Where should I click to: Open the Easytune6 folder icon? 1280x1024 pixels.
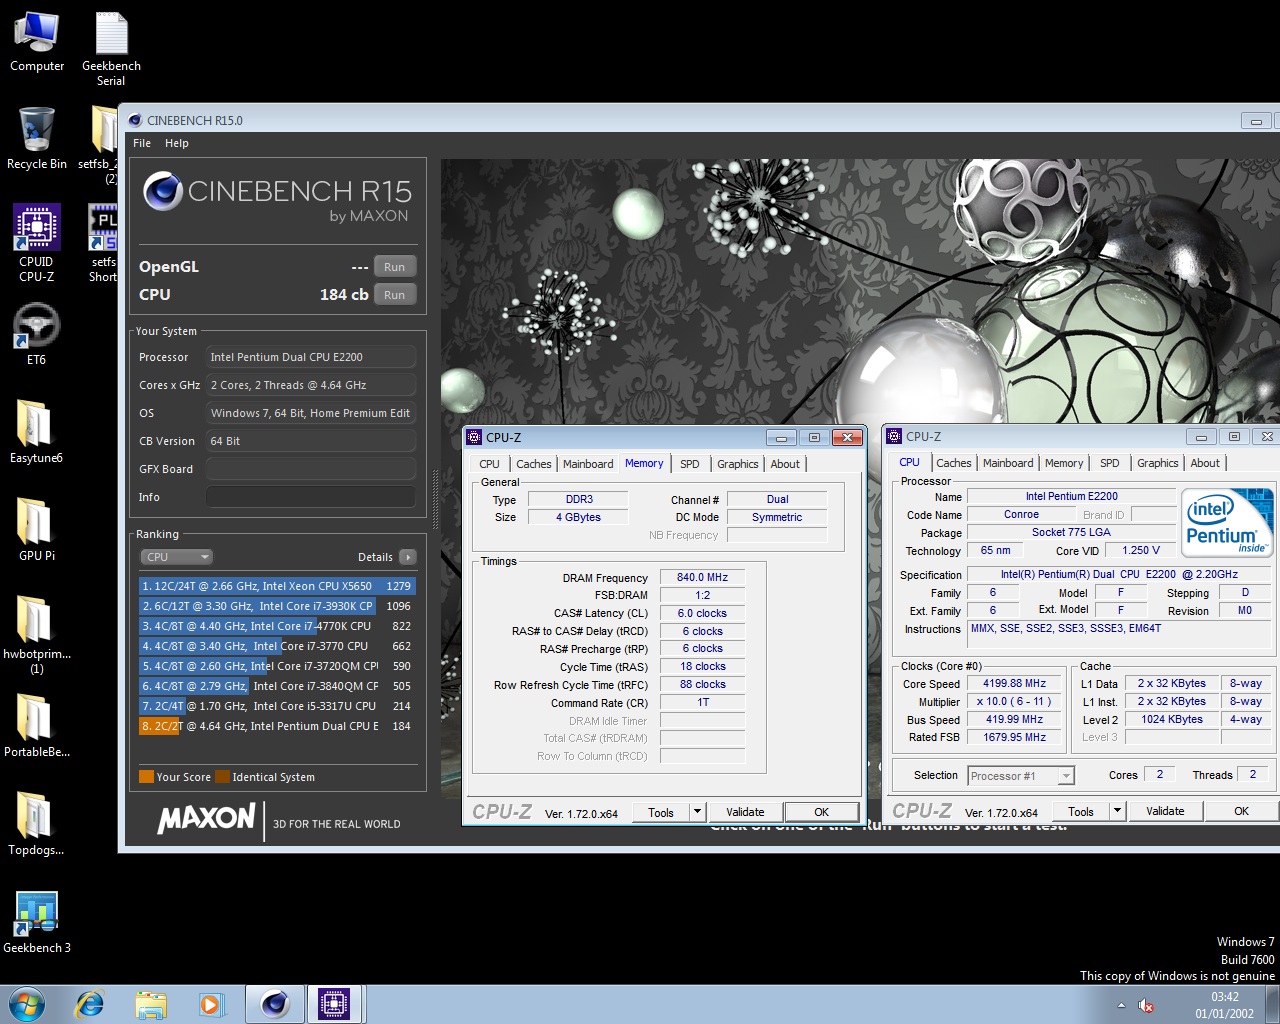pos(36,432)
